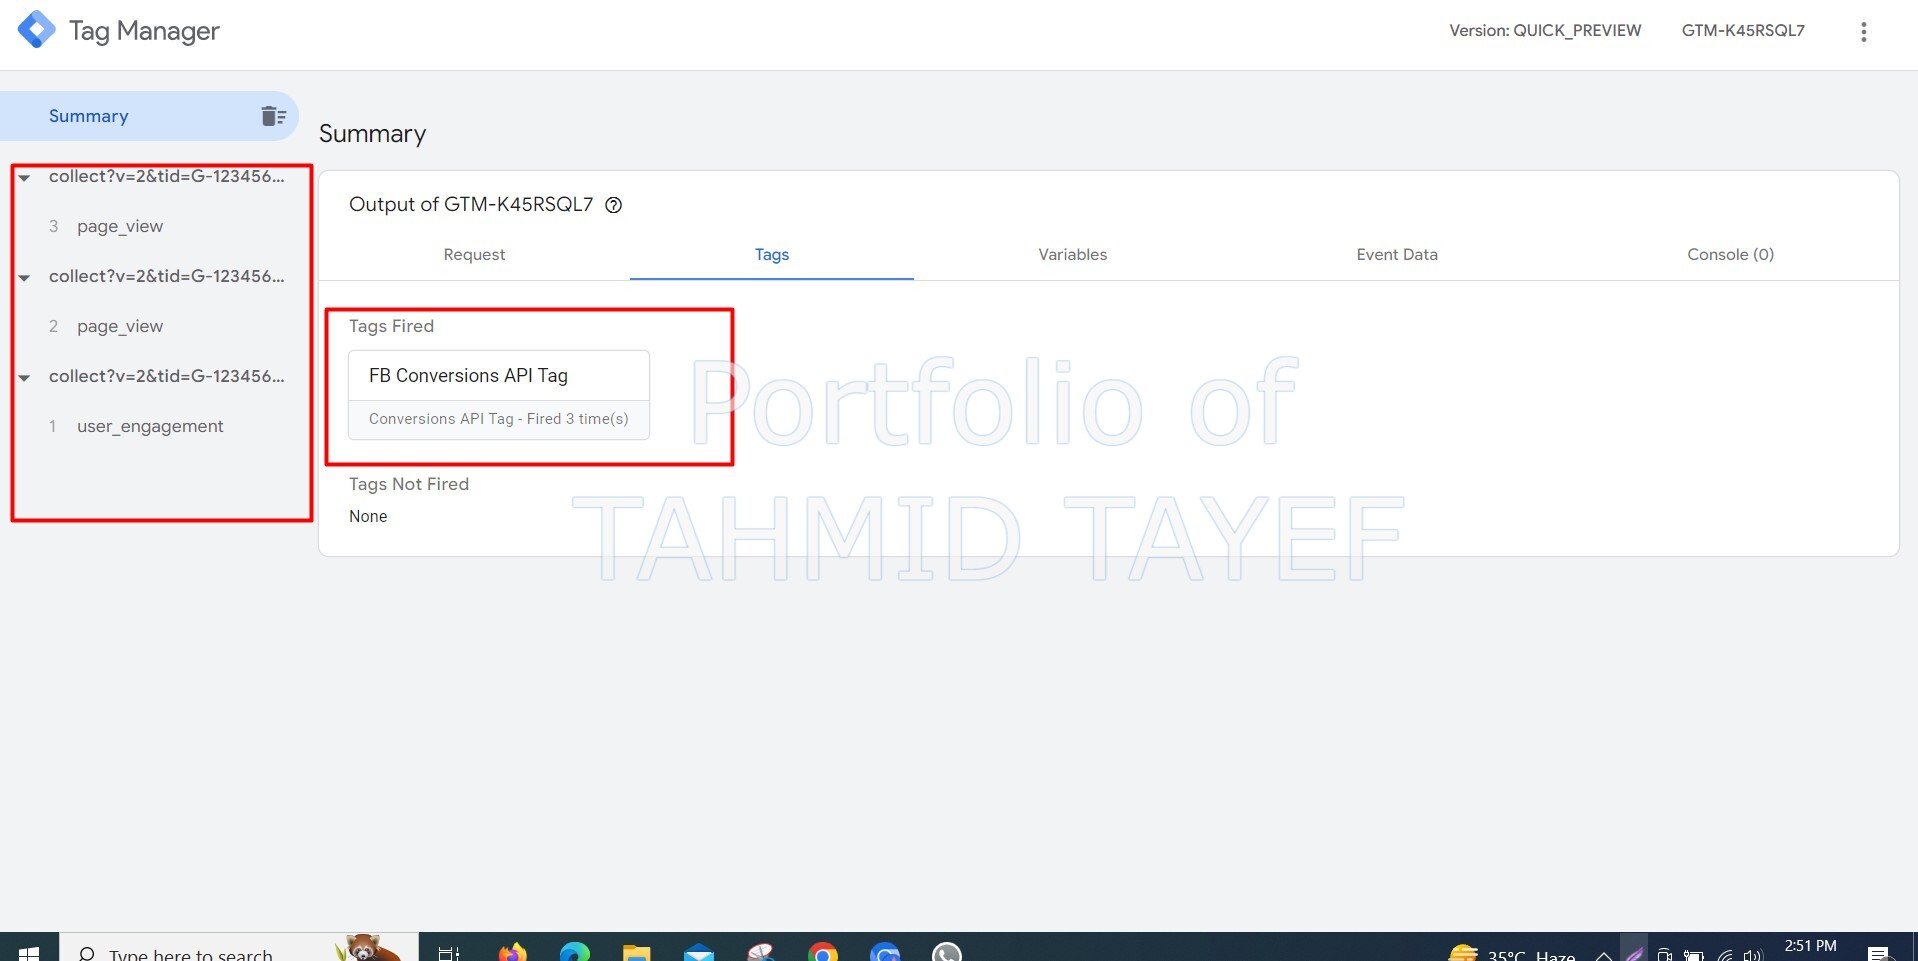Open the three-dot overflow menu
The width and height of the screenshot is (1918, 961).
coord(1863,31)
